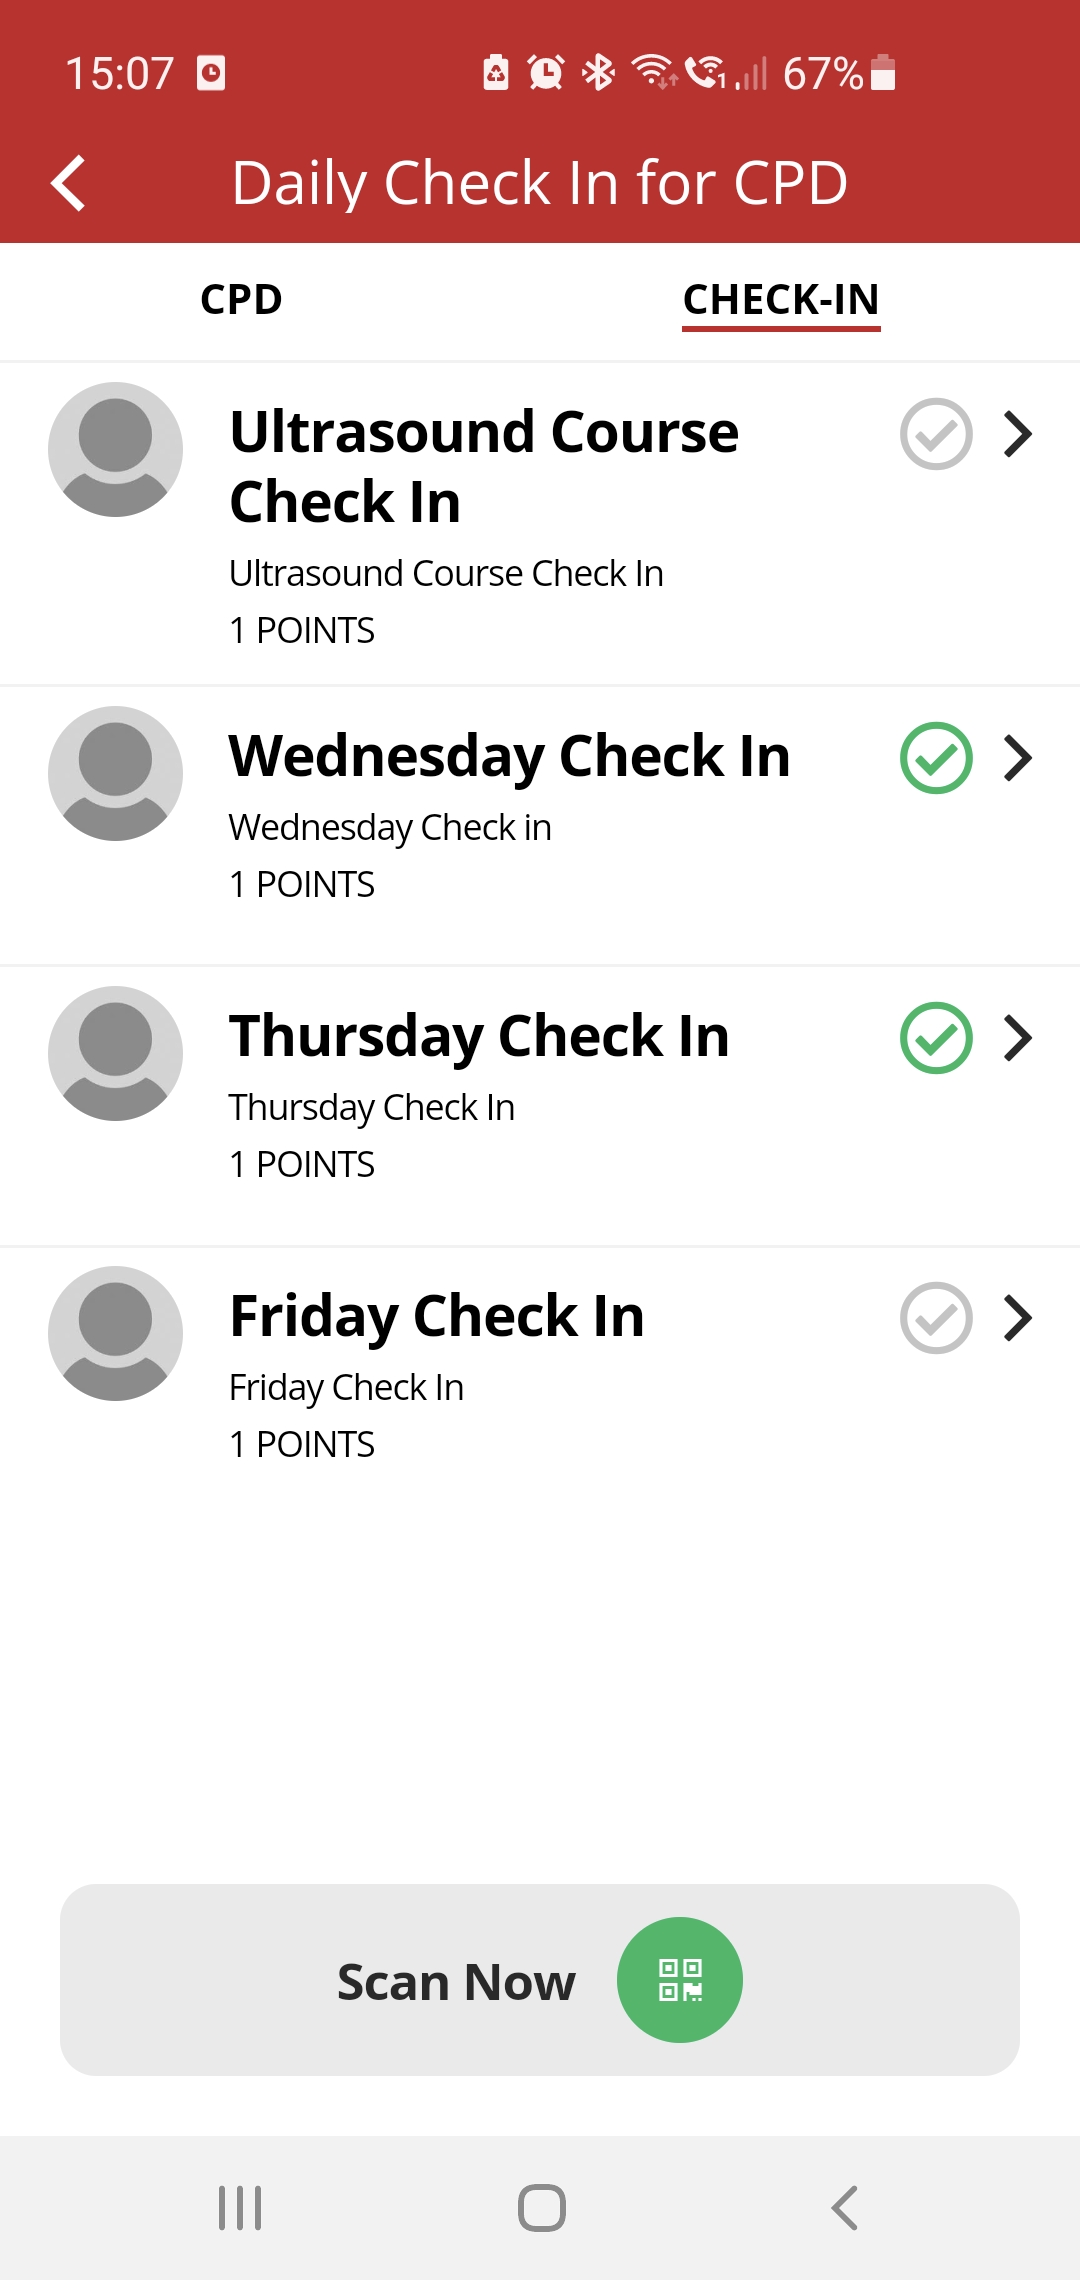
Task: Tap the Android system back button
Action: 845,2207
